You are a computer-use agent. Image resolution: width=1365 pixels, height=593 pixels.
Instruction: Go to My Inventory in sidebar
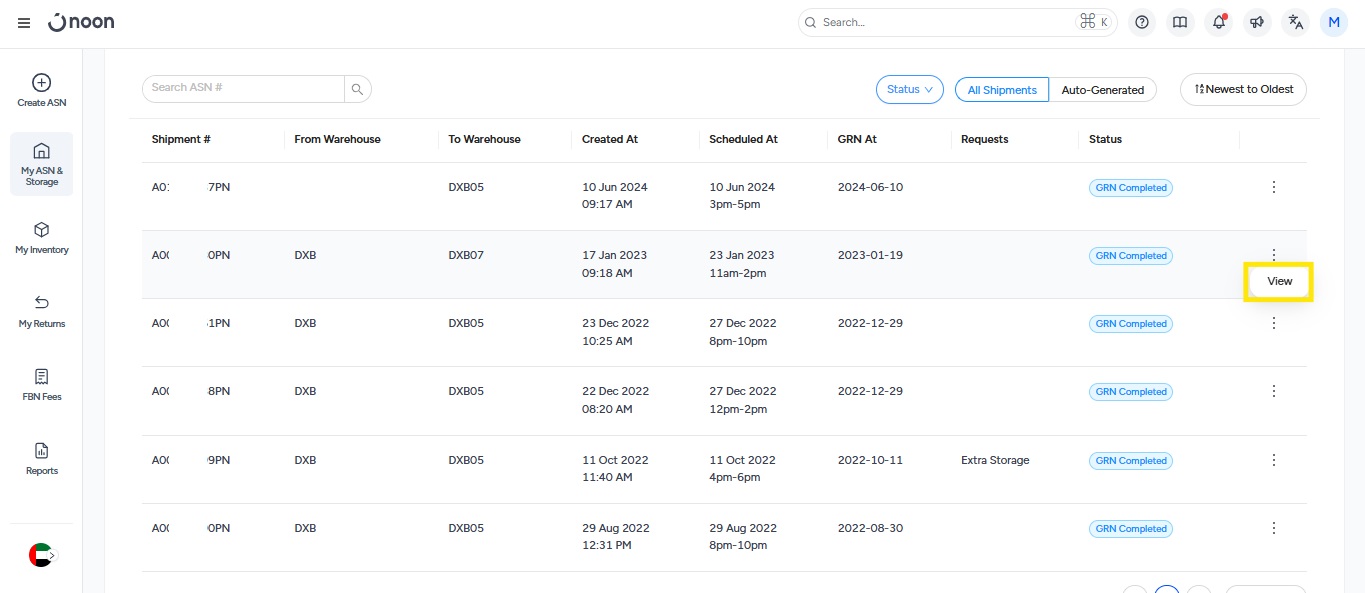tap(41, 238)
